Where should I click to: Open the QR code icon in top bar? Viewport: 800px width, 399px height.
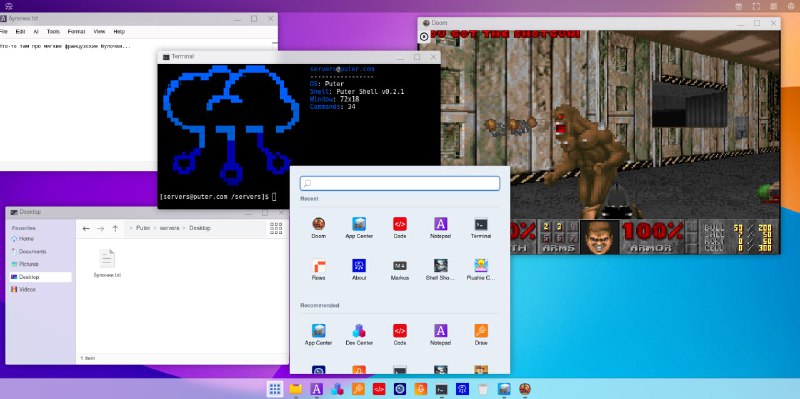click(x=774, y=6)
